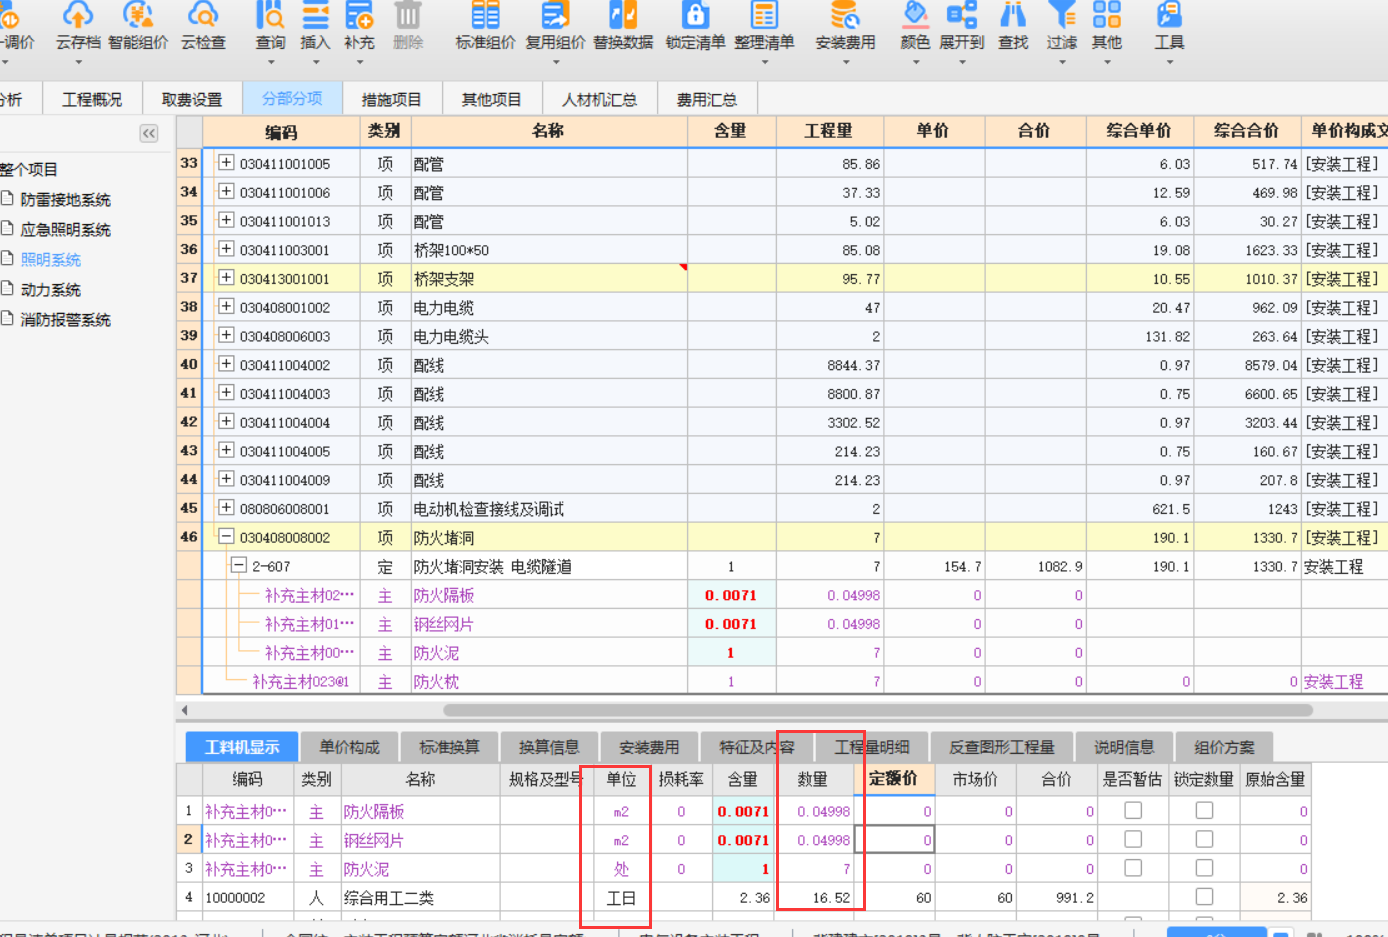1388x937 pixels.
Task: Click the 工程量 column header
Action: [829, 131]
